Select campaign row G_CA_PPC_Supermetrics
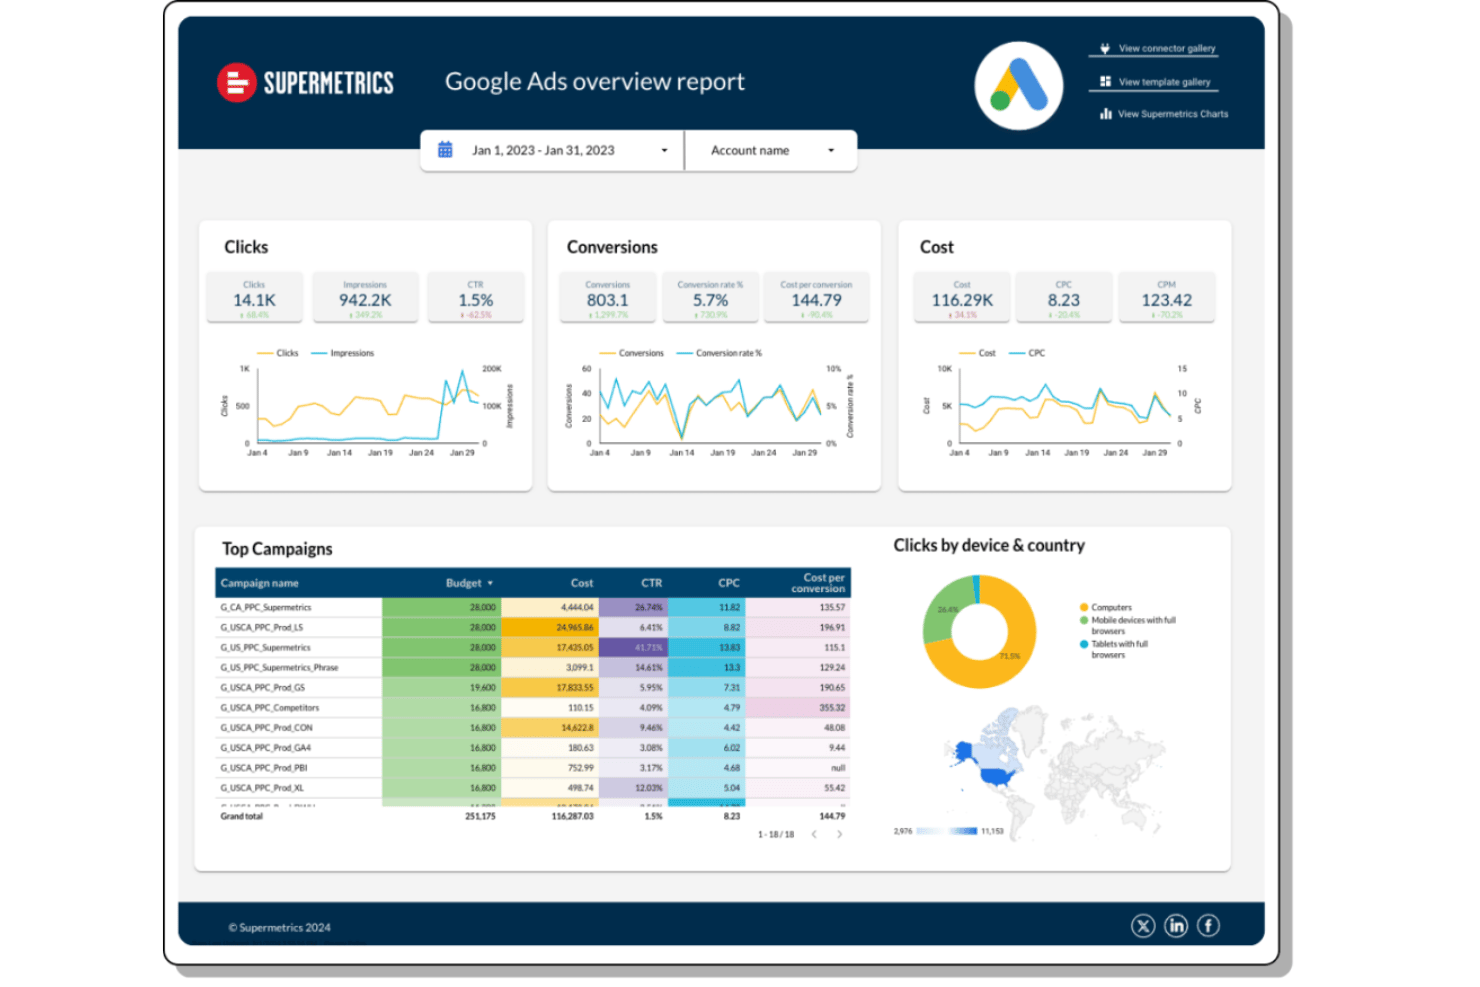Viewport: 1480px width, 987px height. [533, 607]
